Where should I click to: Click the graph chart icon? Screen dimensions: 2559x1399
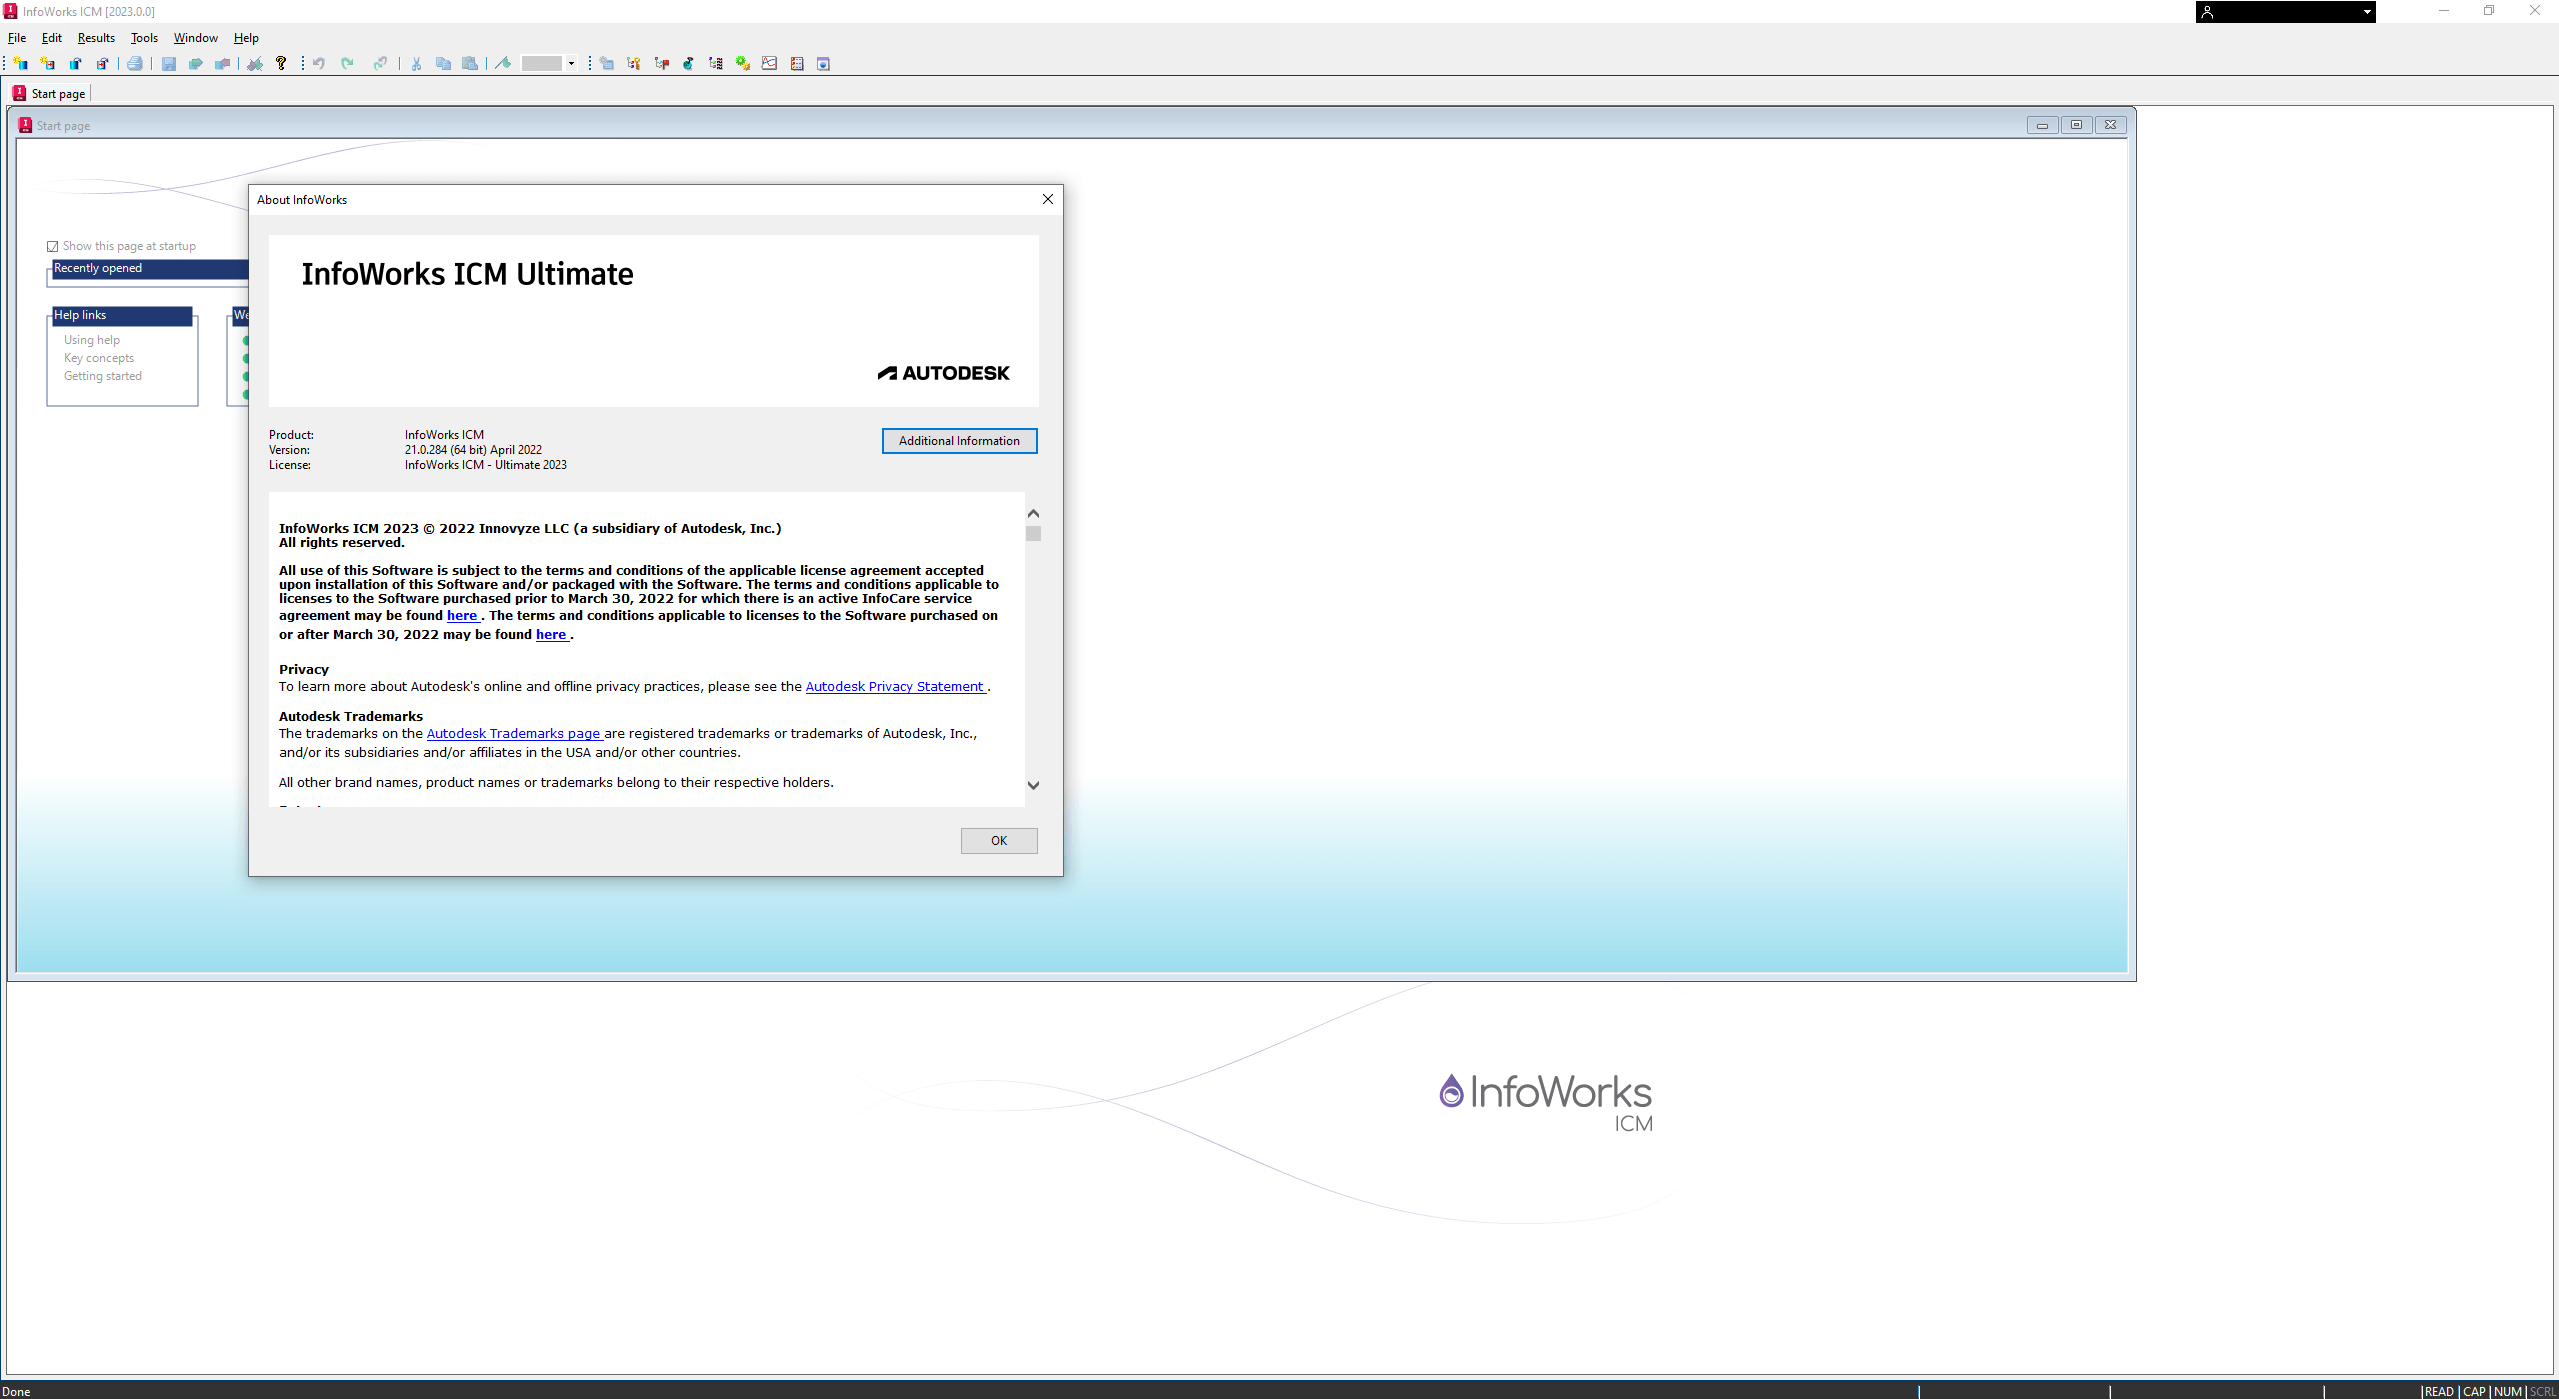click(x=769, y=63)
